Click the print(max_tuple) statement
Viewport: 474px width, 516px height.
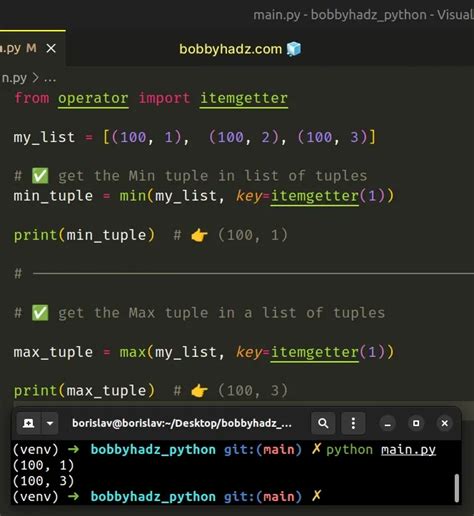click(84, 391)
